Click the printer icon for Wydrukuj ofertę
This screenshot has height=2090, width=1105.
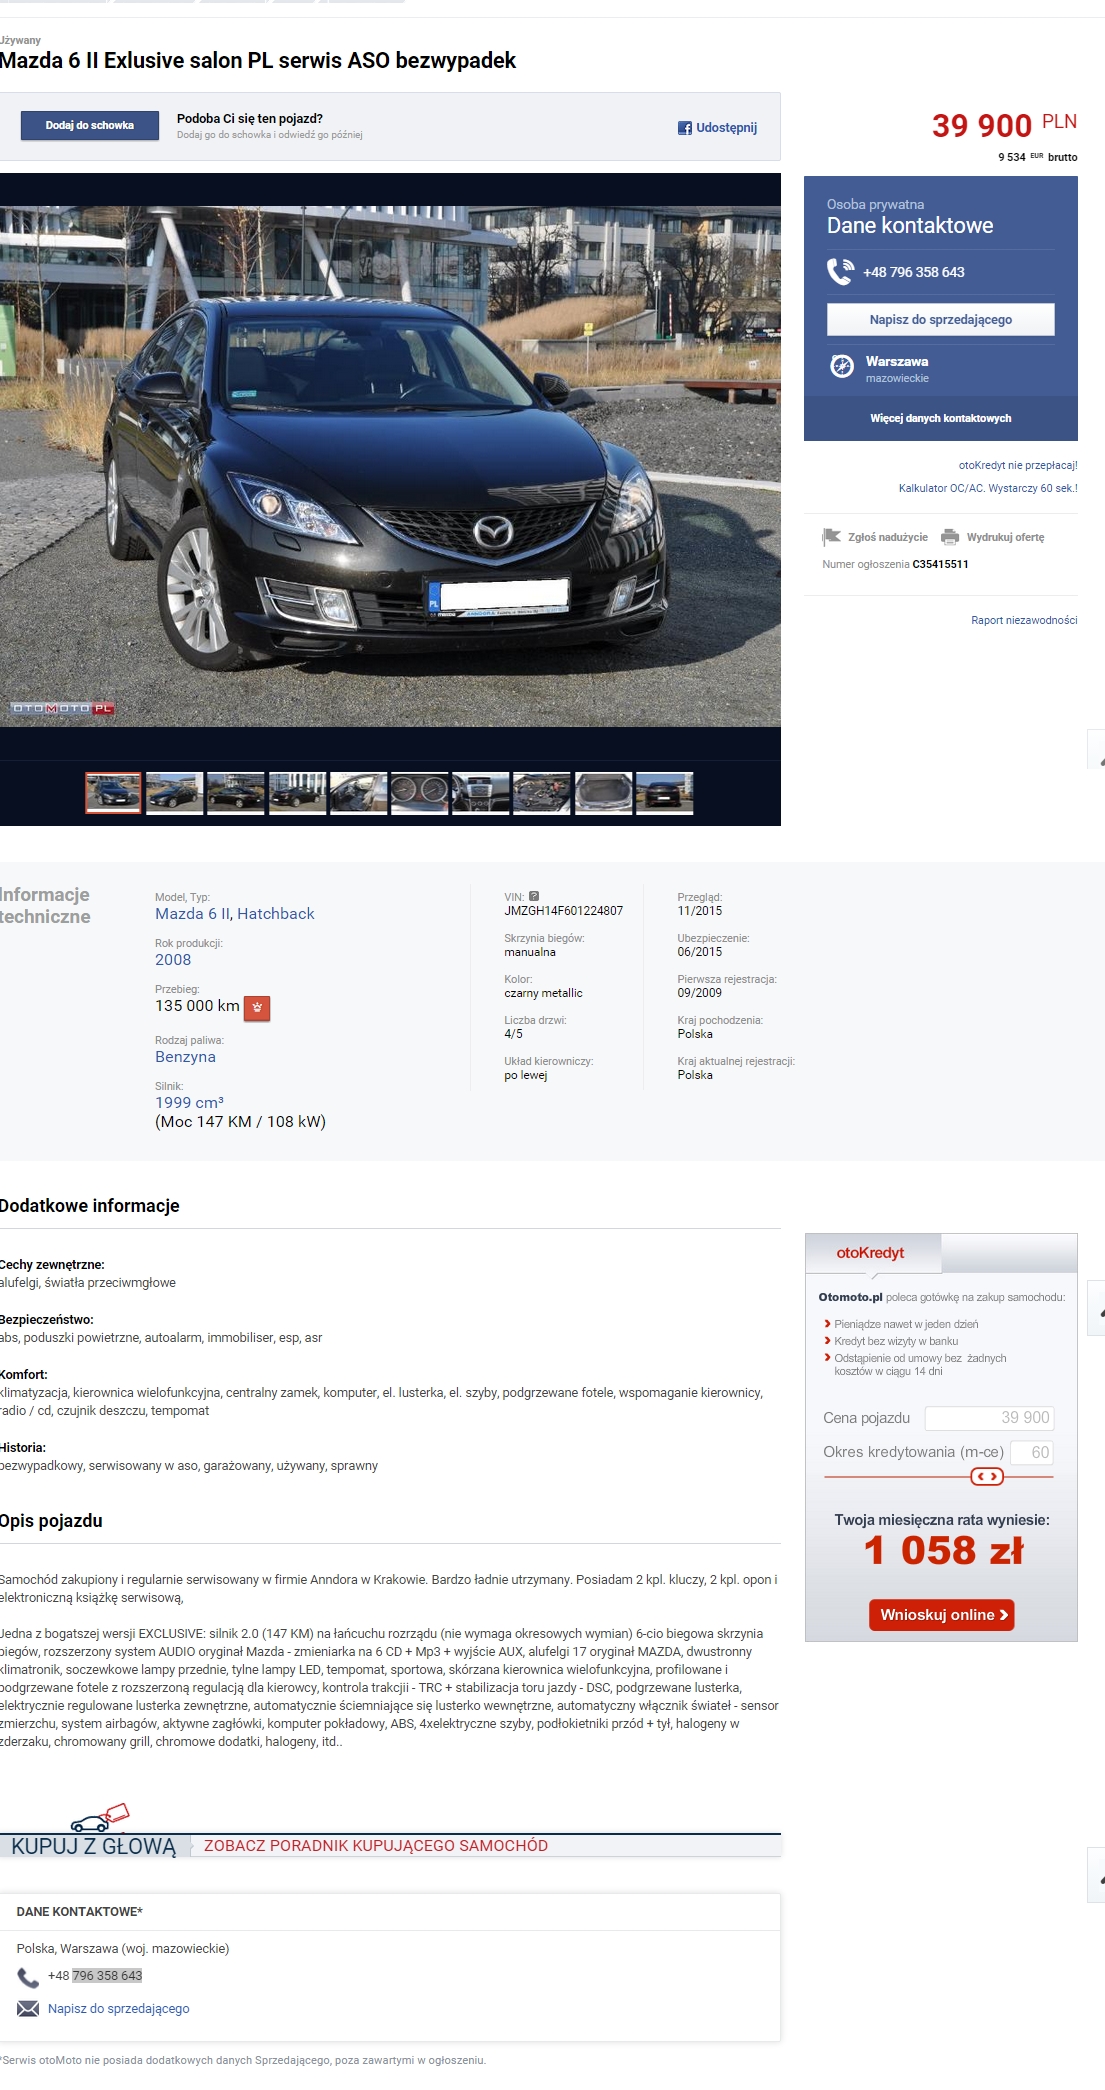pos(949,537)
